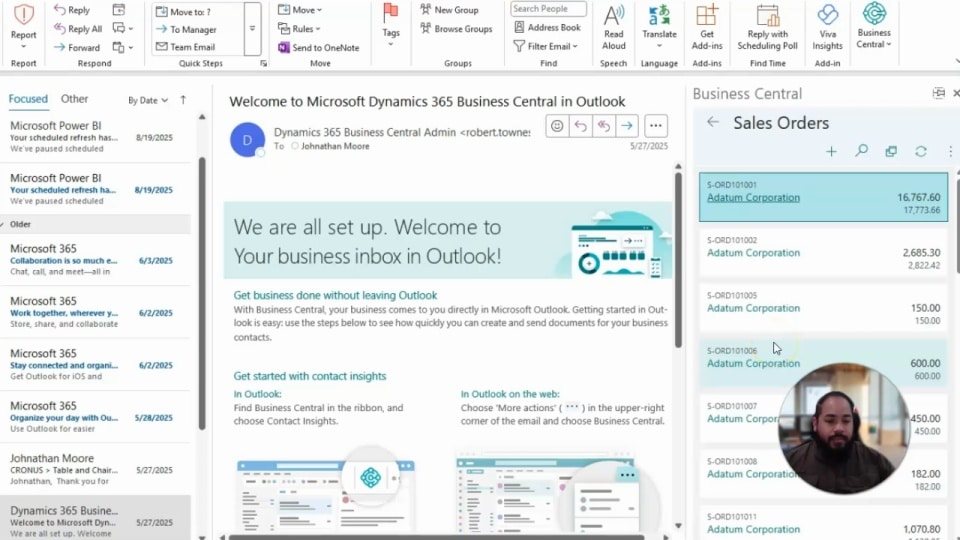Select the To Manager quick step
The width and height of the screenshot is (960, 540).
point(186,29)
